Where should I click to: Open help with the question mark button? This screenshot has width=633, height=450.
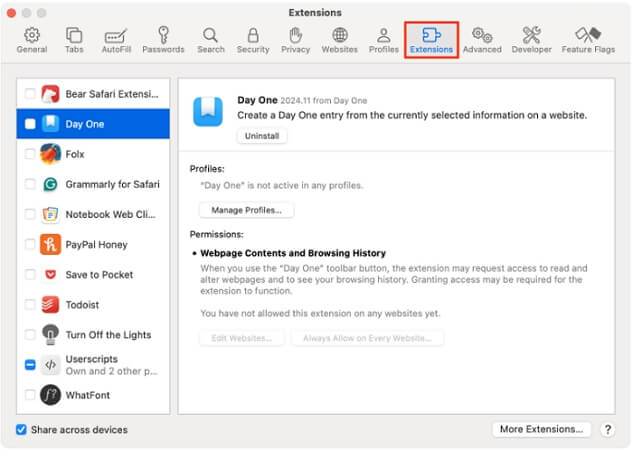(608, 429)
